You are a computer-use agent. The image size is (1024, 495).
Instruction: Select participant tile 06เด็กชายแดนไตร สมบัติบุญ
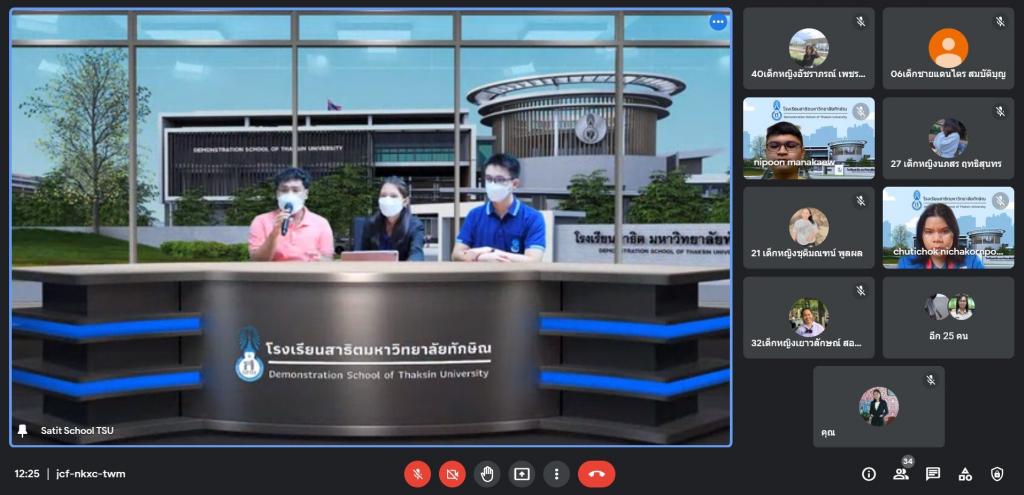[x=948, y=48]
